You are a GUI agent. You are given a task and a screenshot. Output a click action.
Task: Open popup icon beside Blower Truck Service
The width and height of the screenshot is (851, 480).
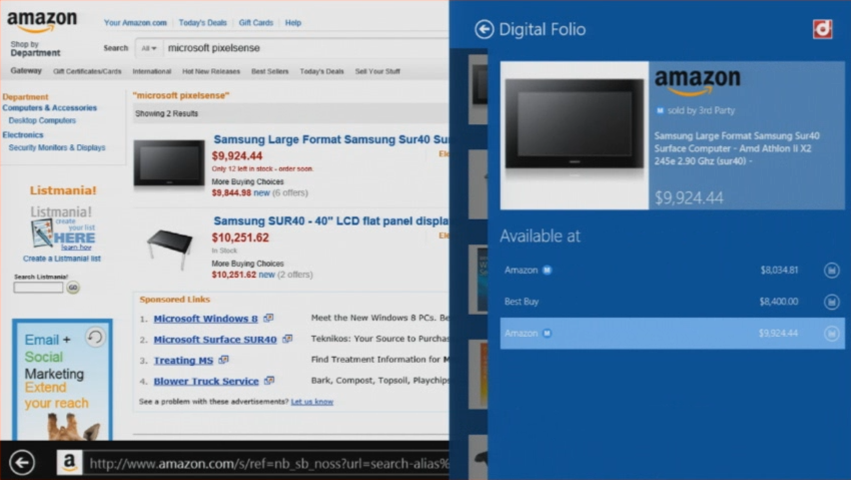[269, 381]
